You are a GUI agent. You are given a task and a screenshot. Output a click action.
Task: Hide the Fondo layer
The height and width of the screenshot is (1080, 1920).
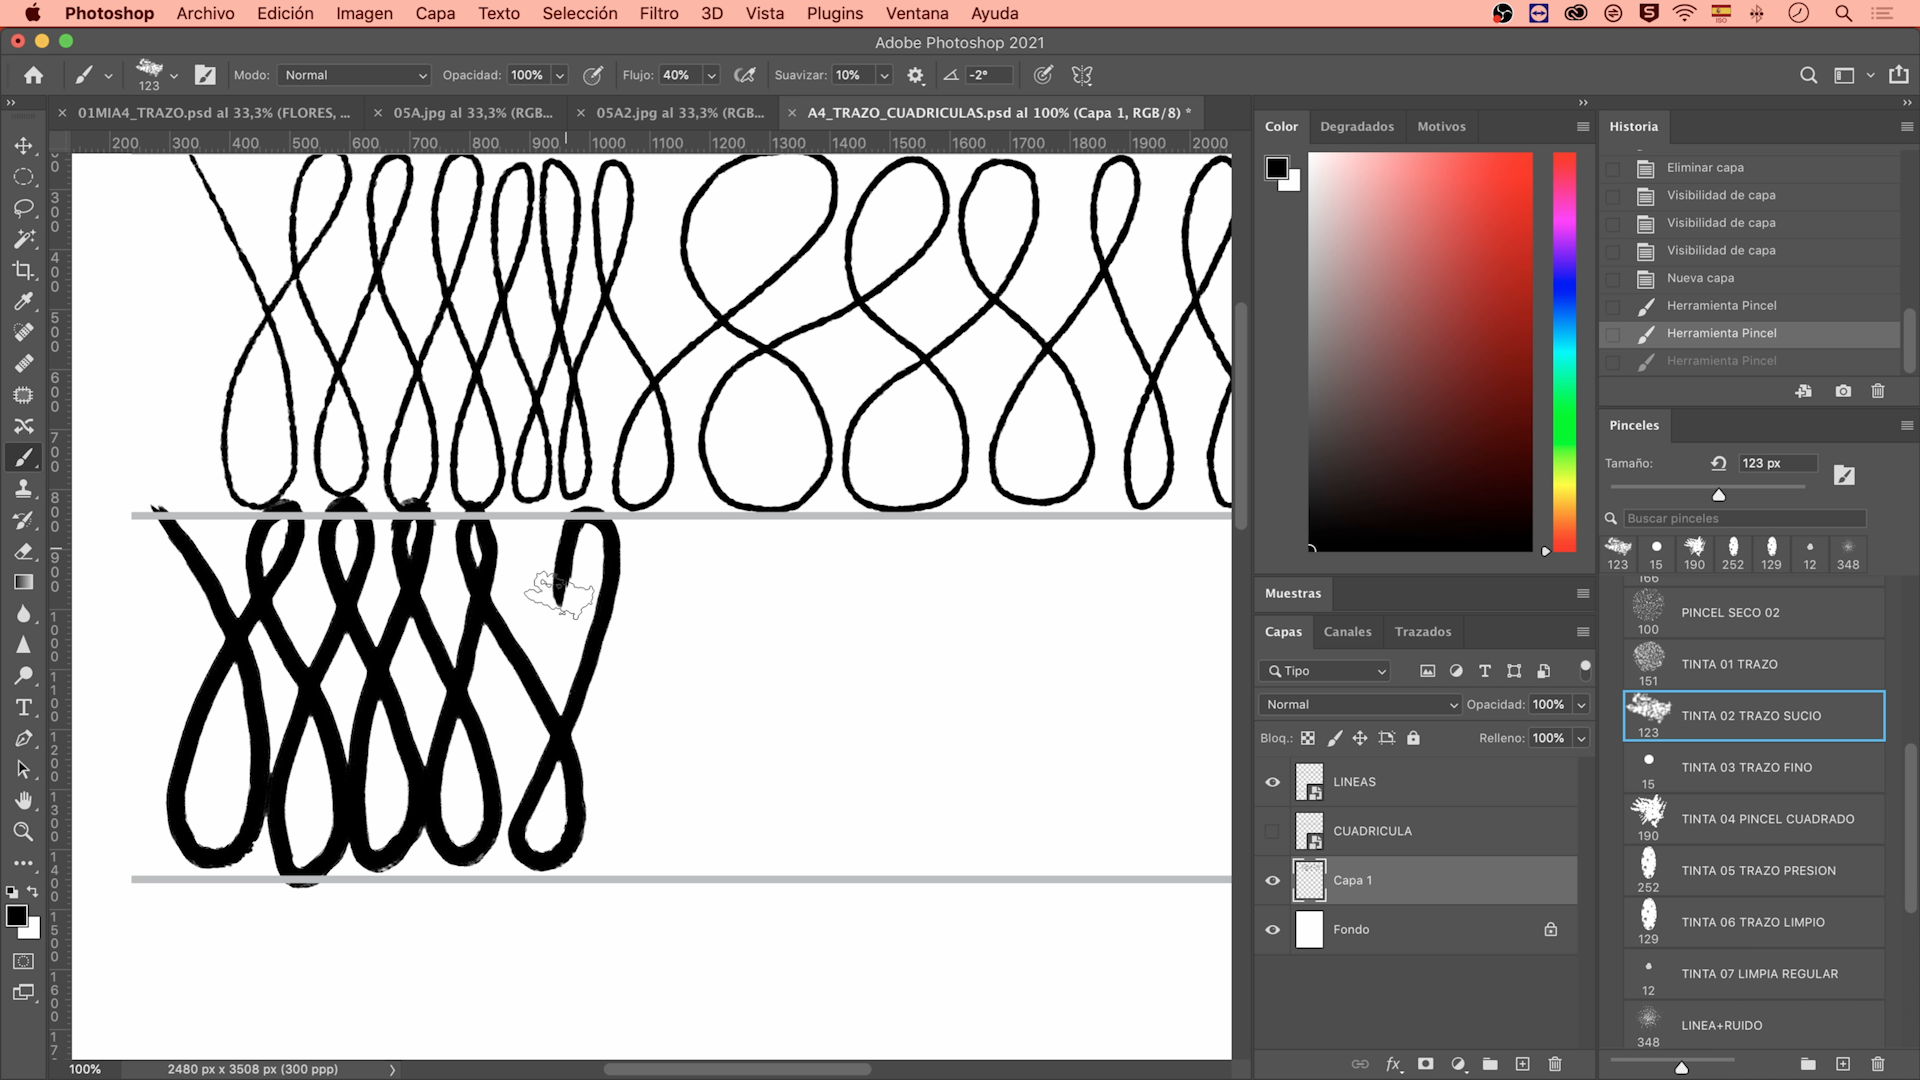click(1272, 929)
